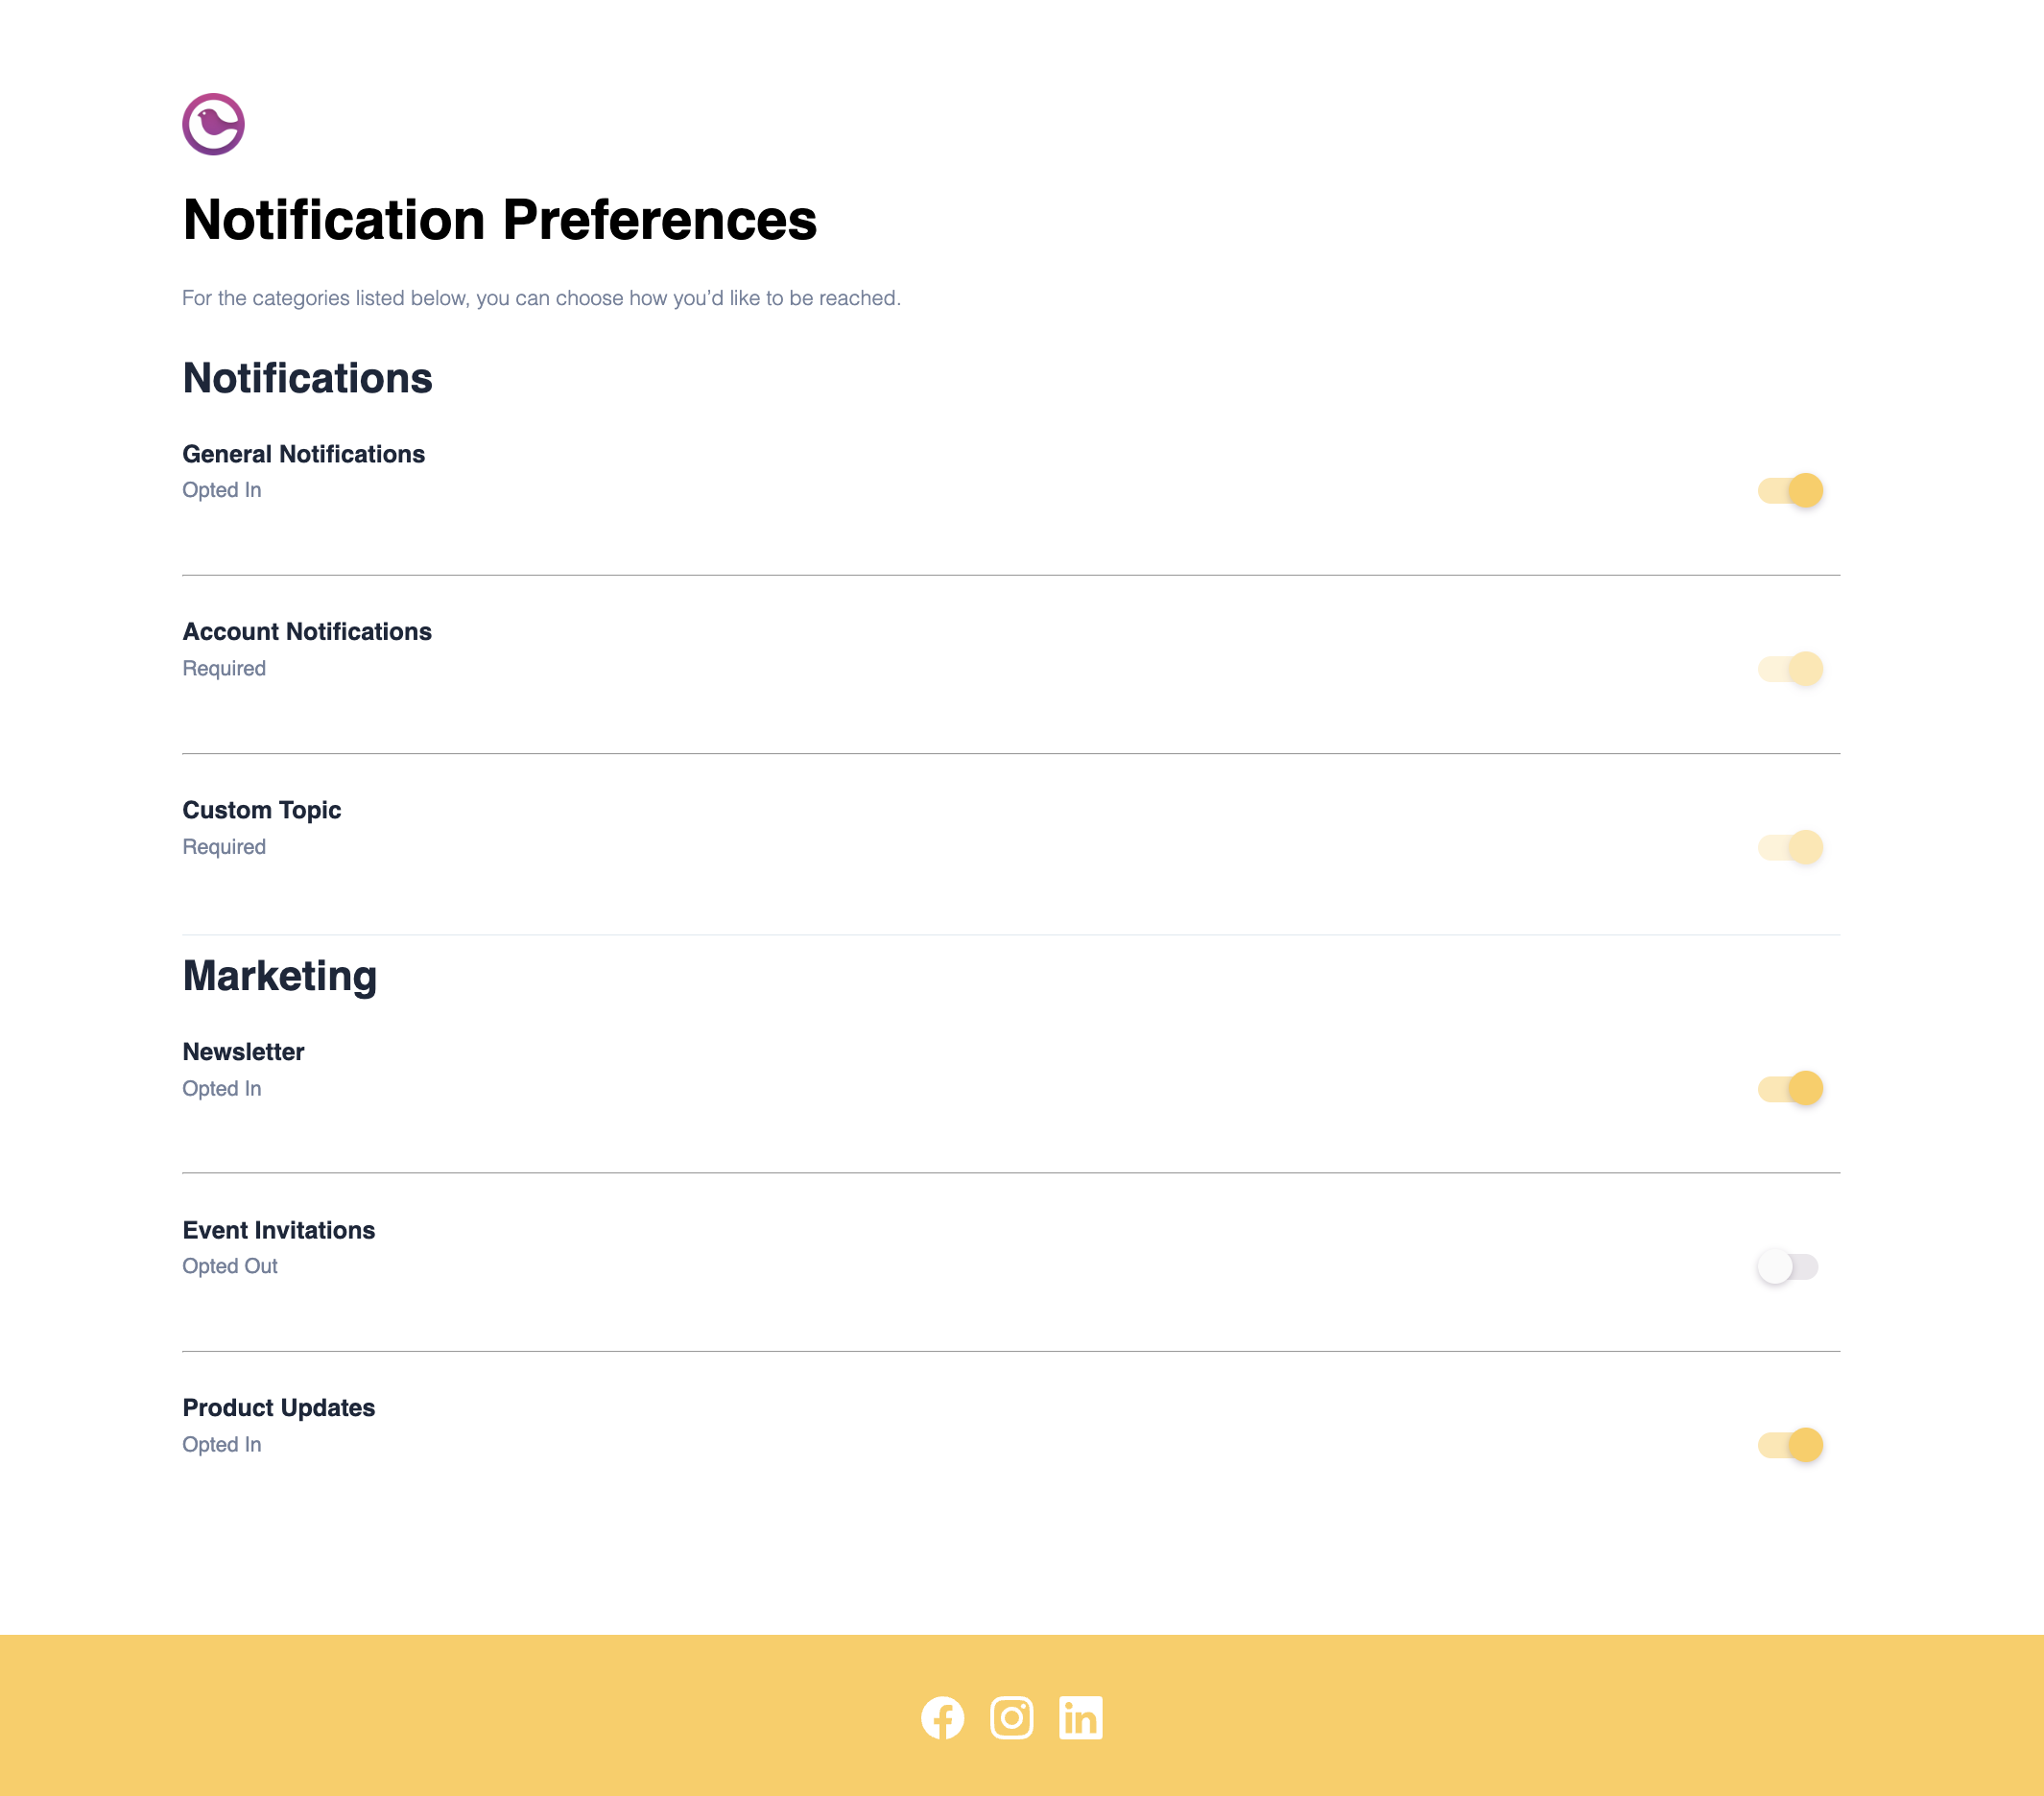Click the Notification Preferences page title
The image size is (2044, 1796).
tap(499, 218)
